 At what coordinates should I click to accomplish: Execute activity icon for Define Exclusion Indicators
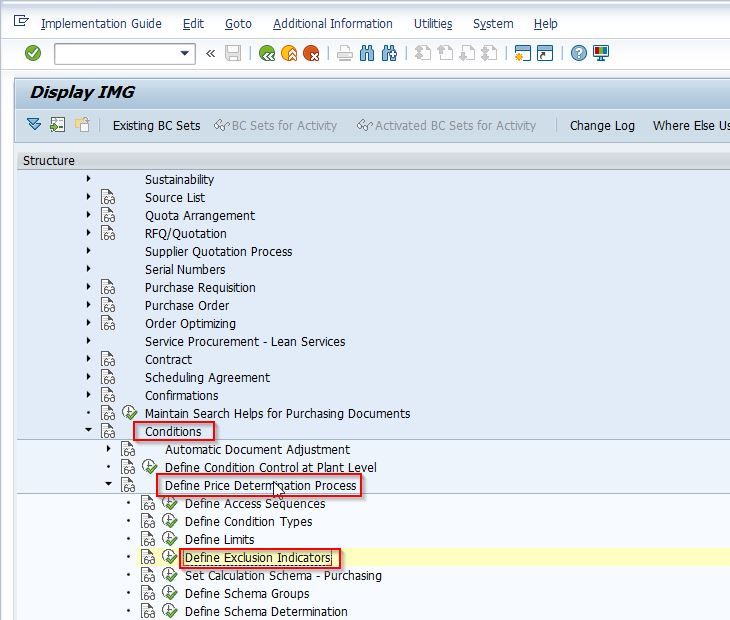tap(169, 557)
